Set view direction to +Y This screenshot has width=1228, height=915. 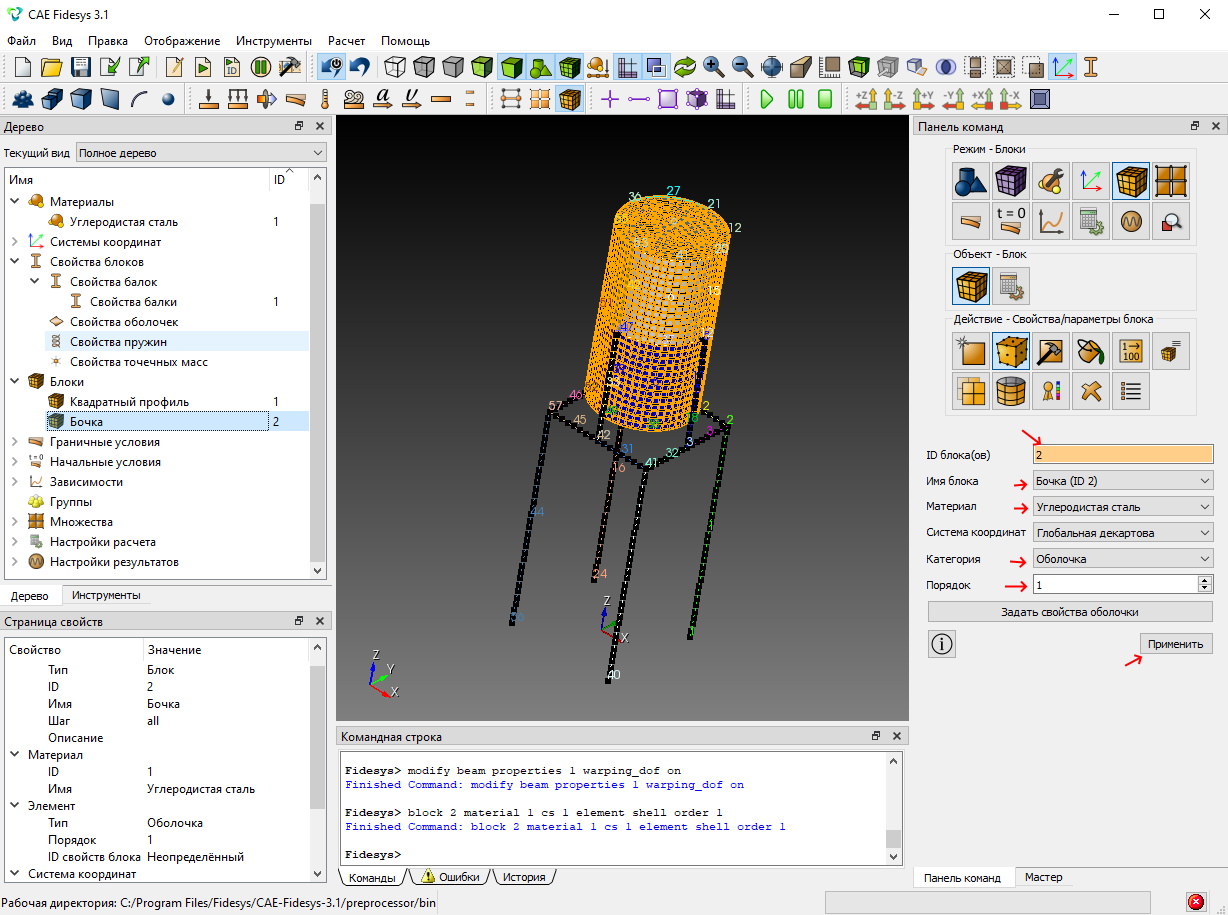pyautogui.click(x=924, y=99)
